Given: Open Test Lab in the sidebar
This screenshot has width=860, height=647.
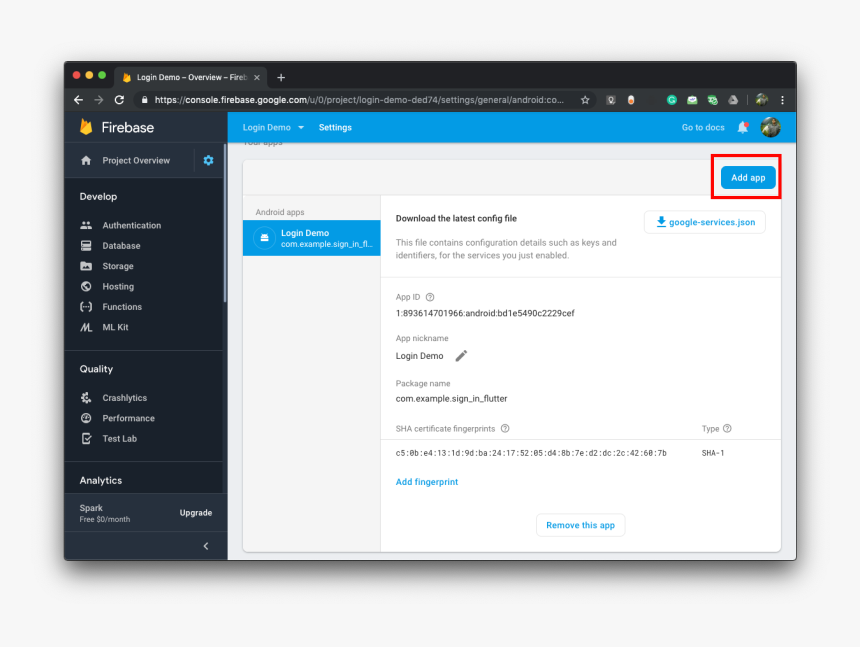Looking at the screenshot, I should tap(120, 438).
